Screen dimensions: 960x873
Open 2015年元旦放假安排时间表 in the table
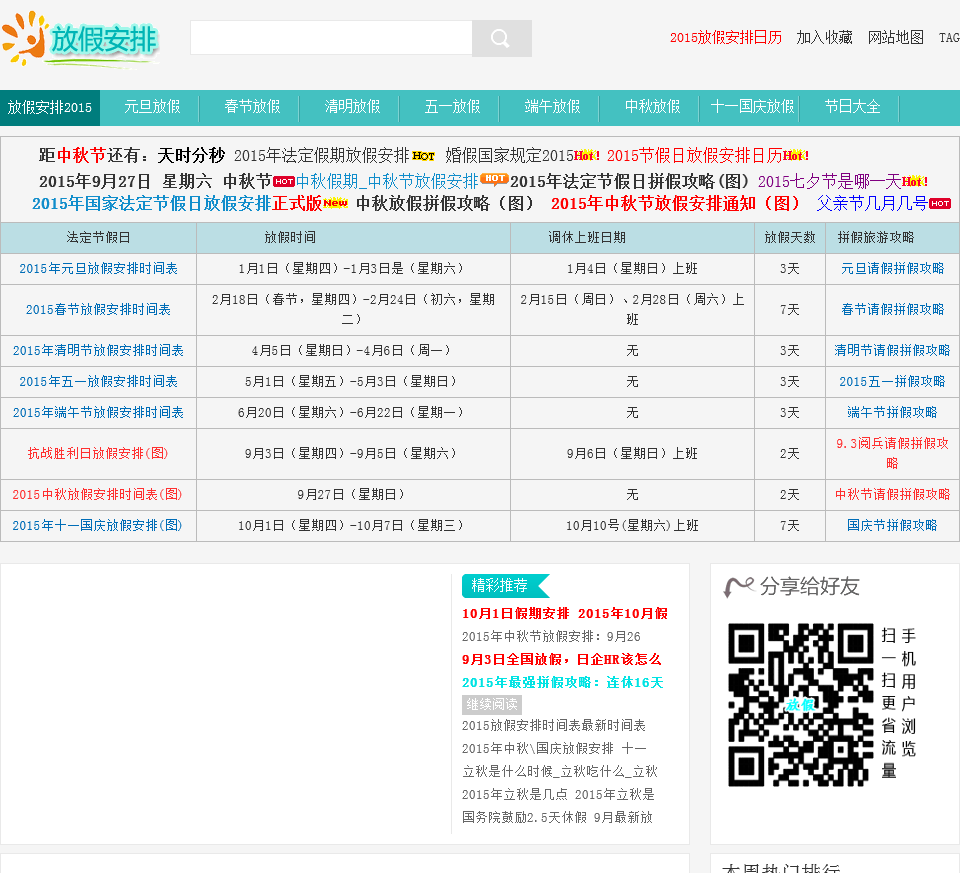point(98,269)
